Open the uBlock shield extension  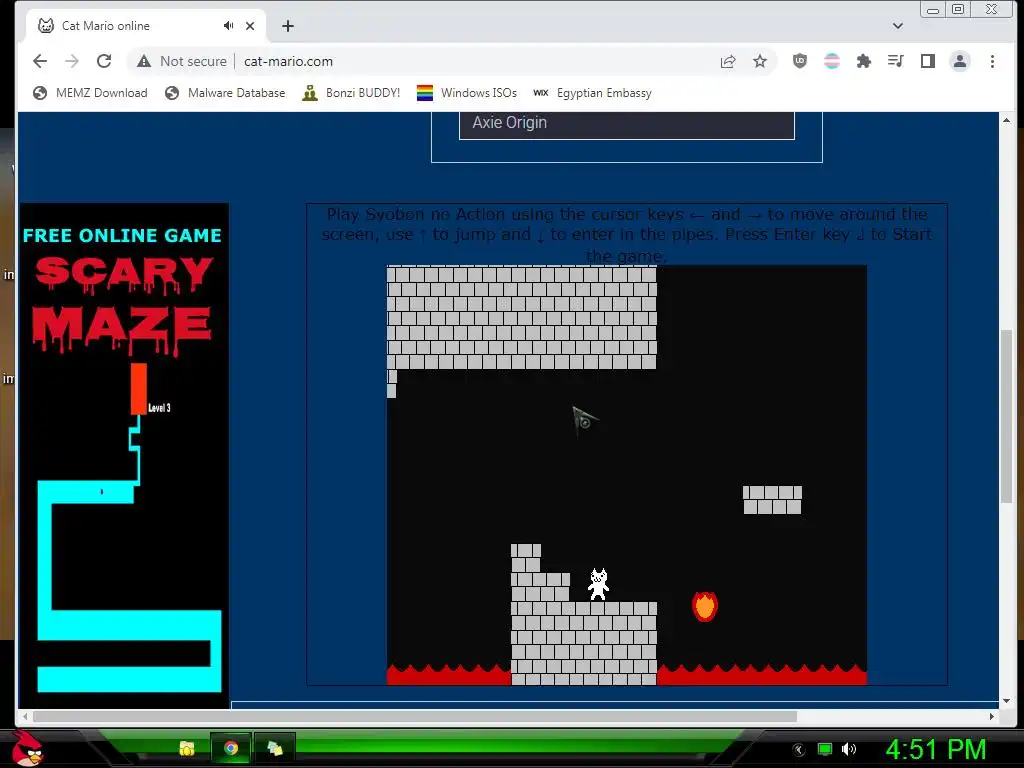[x=799, y=61]
